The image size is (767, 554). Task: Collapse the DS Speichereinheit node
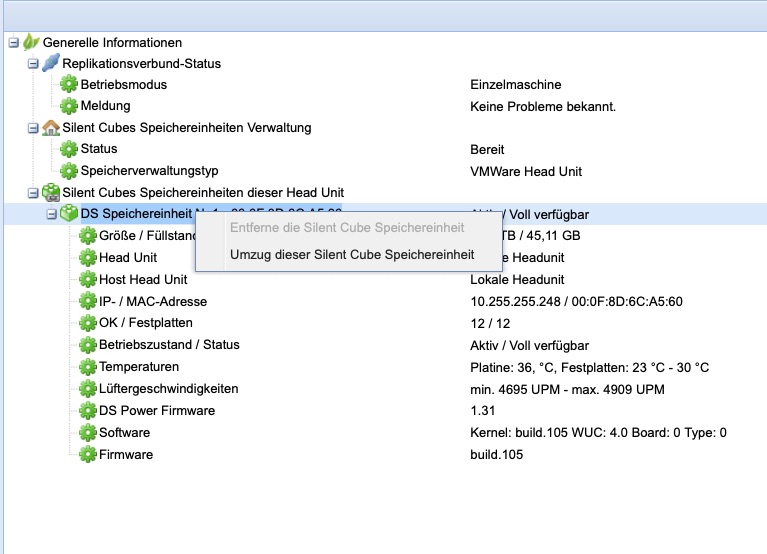[x=52, y=213]
